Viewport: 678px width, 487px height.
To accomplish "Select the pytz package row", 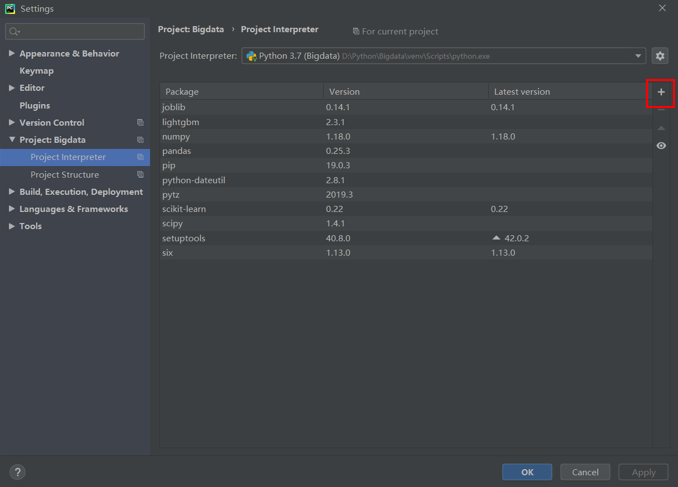I will 406,195.
